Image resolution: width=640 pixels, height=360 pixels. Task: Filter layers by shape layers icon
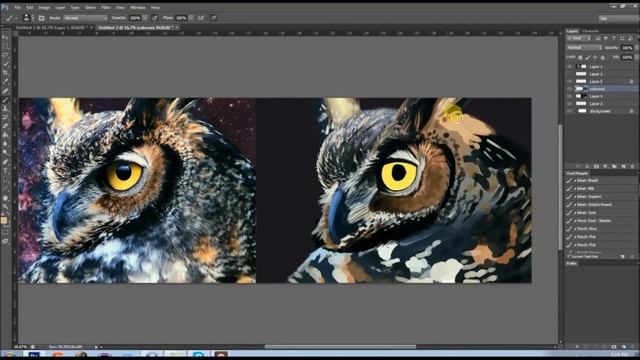[x=622, y=38]
